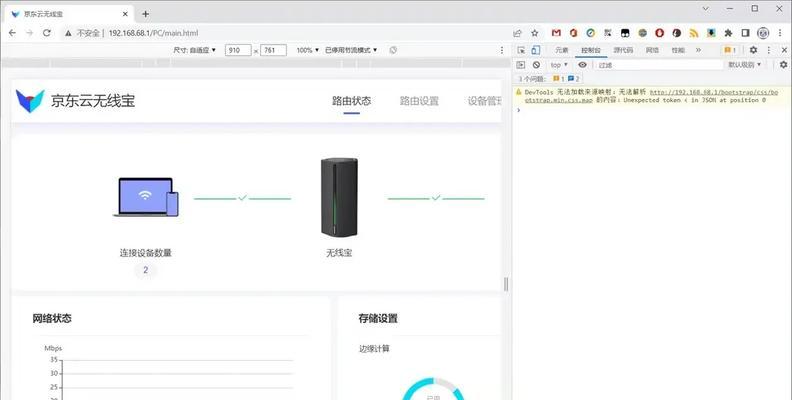
Task: Open the throttling mode dropdown
Action: tap(351, 50)
